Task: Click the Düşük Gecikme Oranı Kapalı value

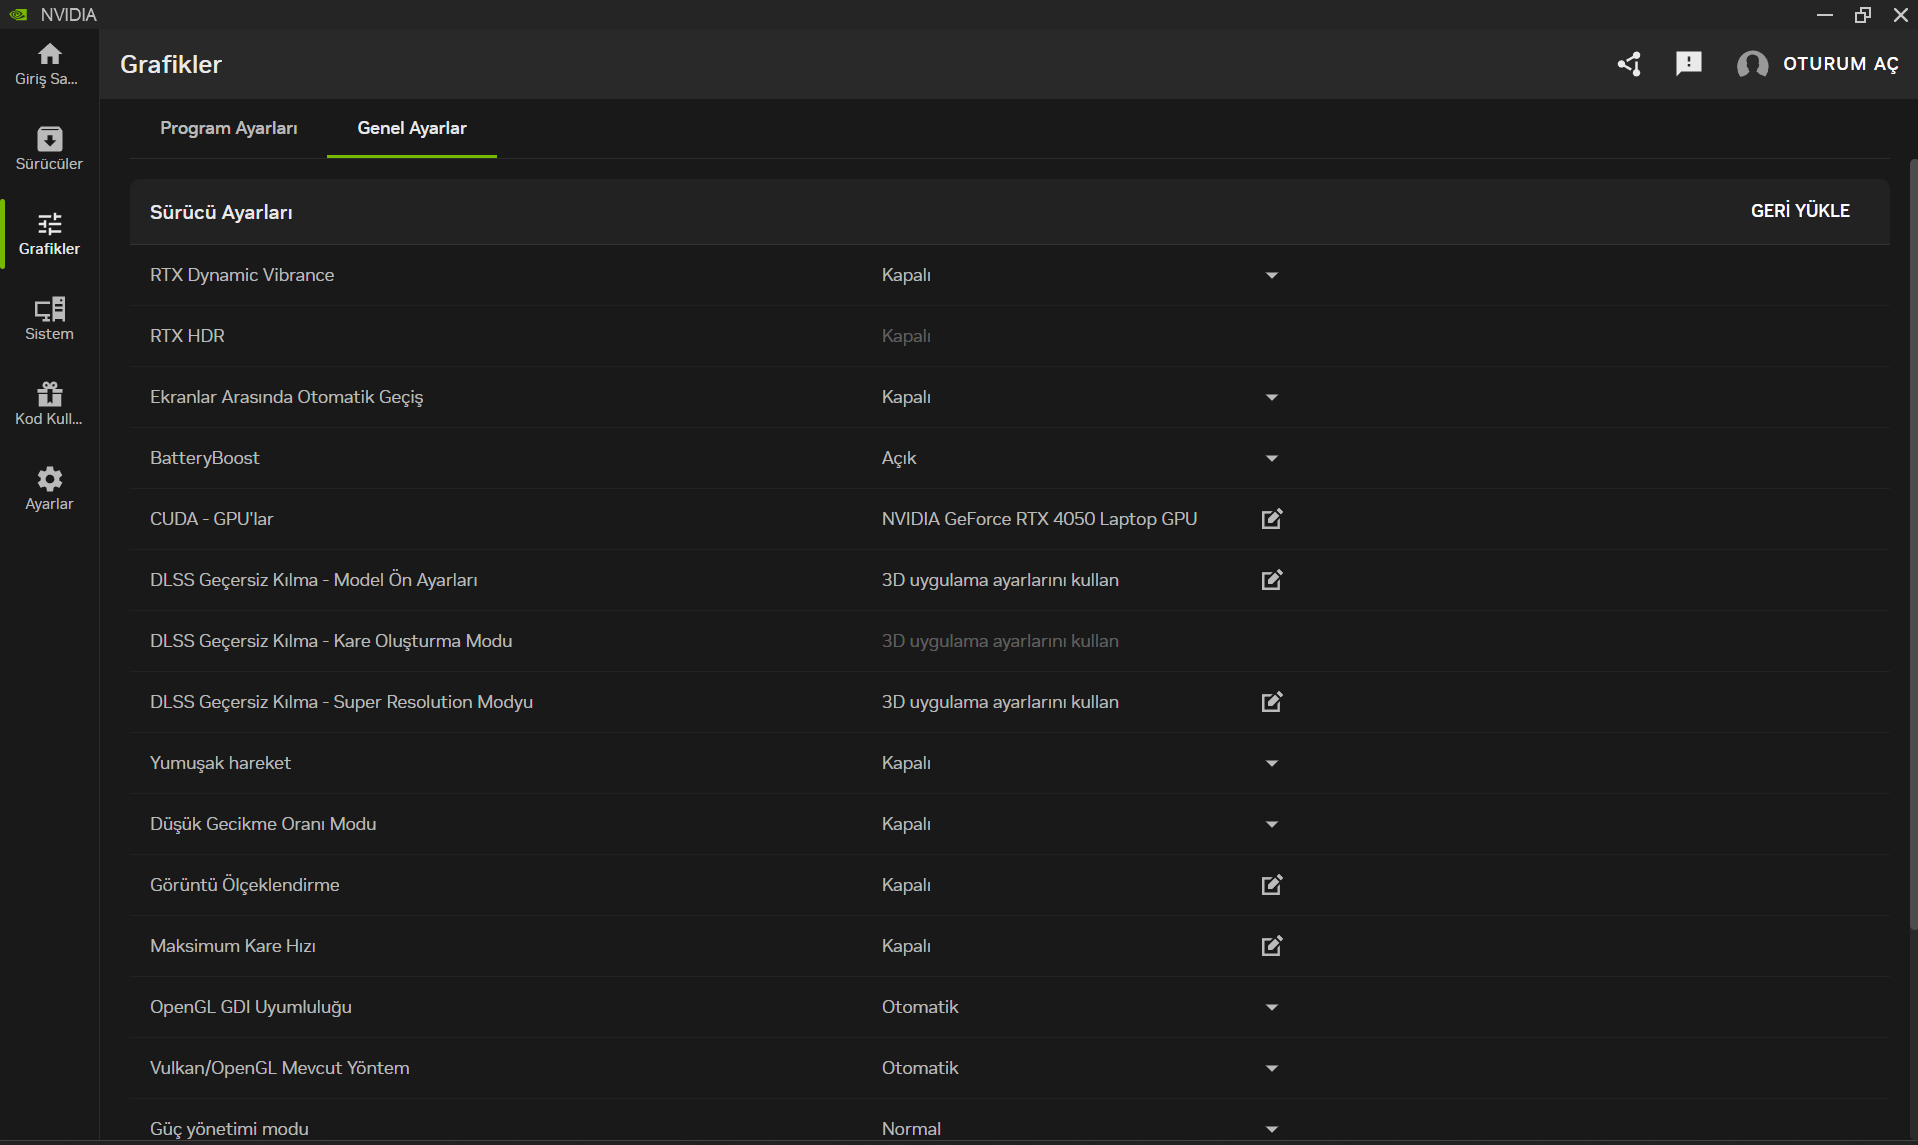Action: (x=906, y=824)
